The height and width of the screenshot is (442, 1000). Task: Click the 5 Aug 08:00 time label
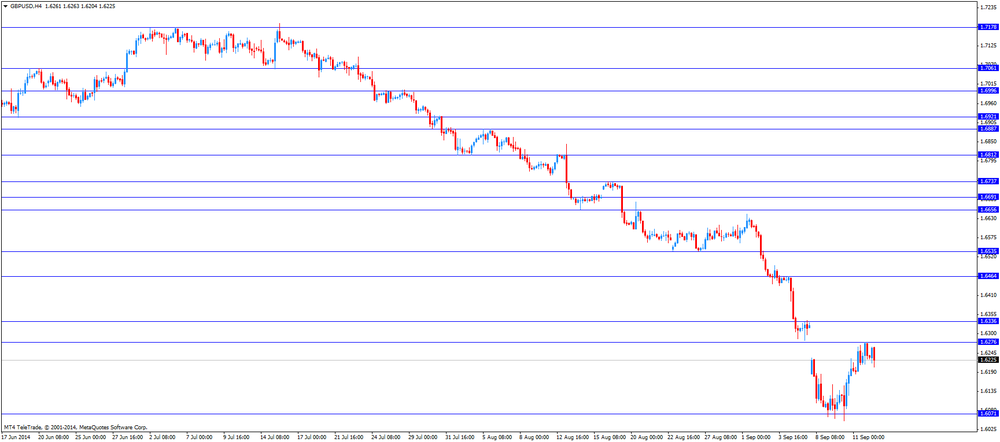click(x=497, y=438)
